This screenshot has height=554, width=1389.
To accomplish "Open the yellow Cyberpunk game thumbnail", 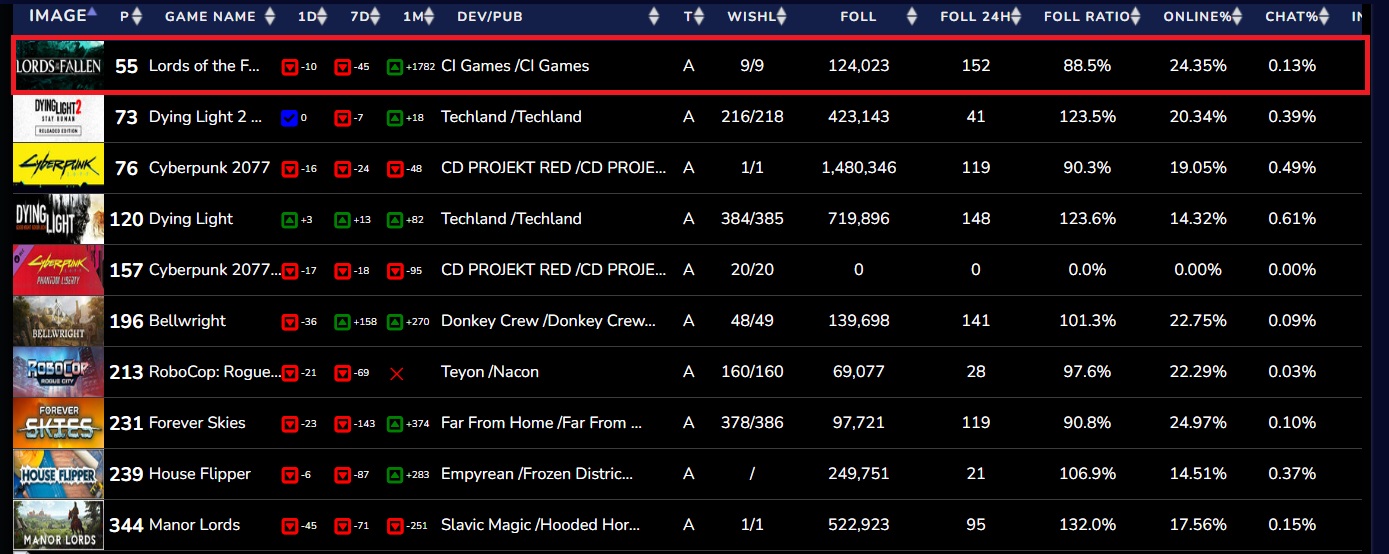I will [x=58, y=168].
